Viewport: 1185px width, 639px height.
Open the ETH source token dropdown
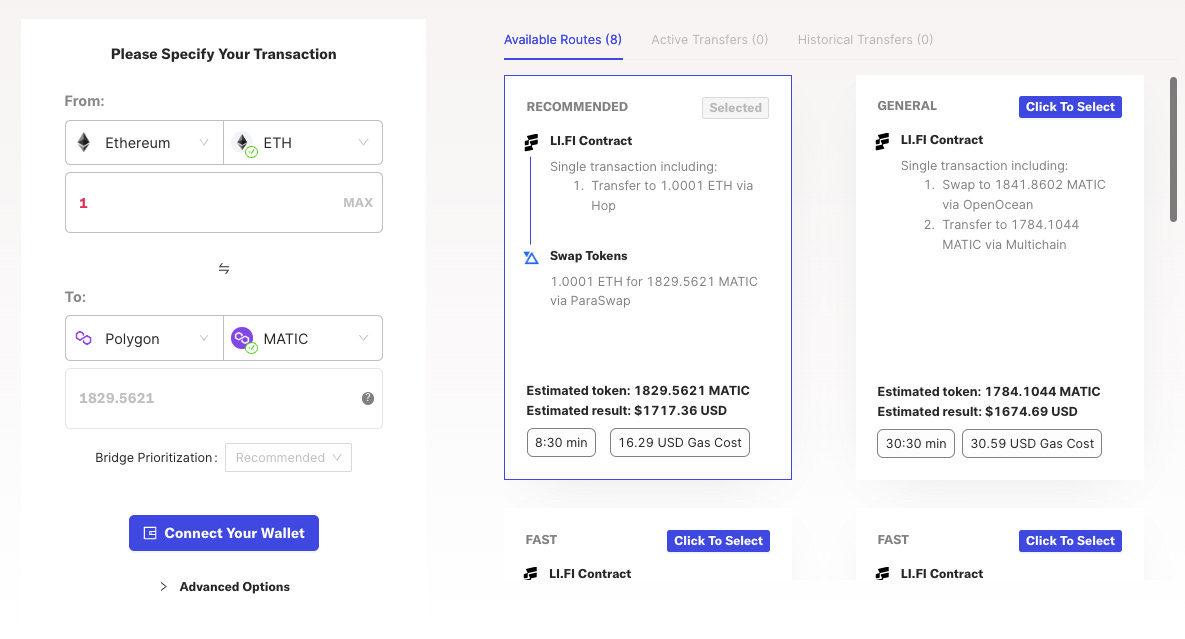click(303, 143)
